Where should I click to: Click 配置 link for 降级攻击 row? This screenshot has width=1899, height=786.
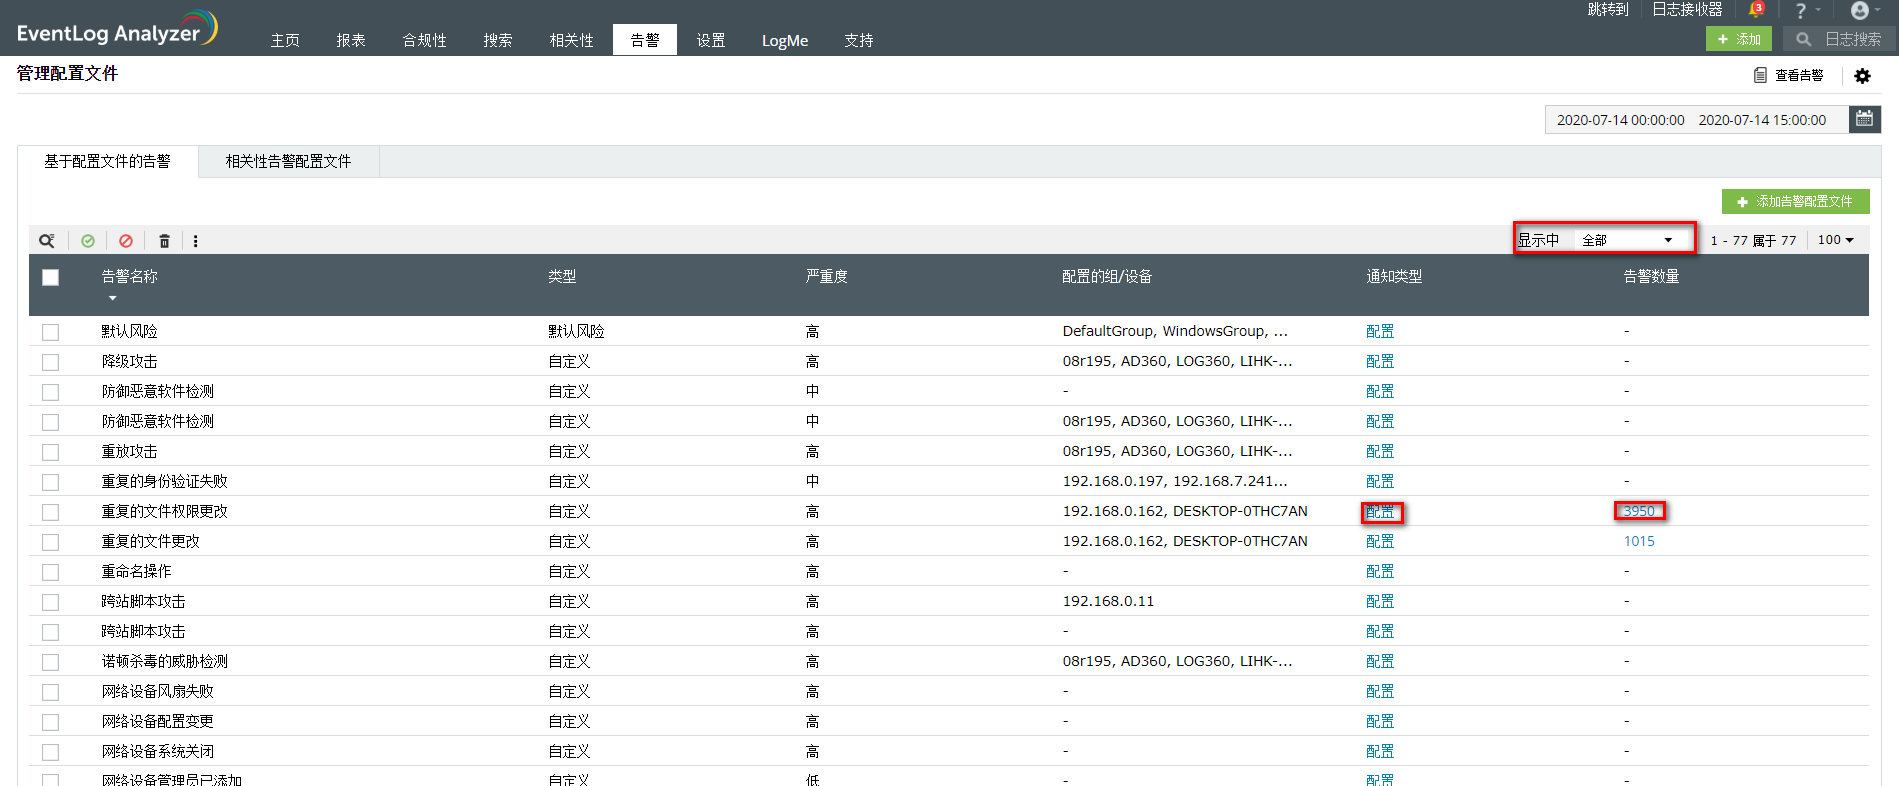tap(1381, 361)
